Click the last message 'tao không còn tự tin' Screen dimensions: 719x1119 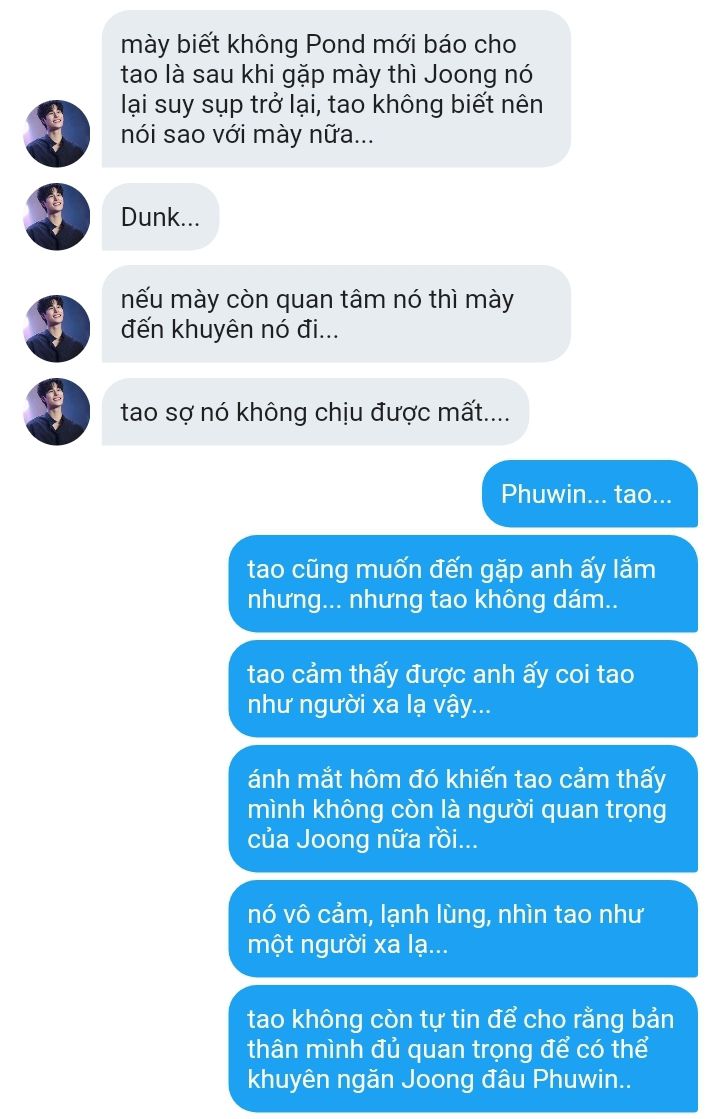point(463,1048)
